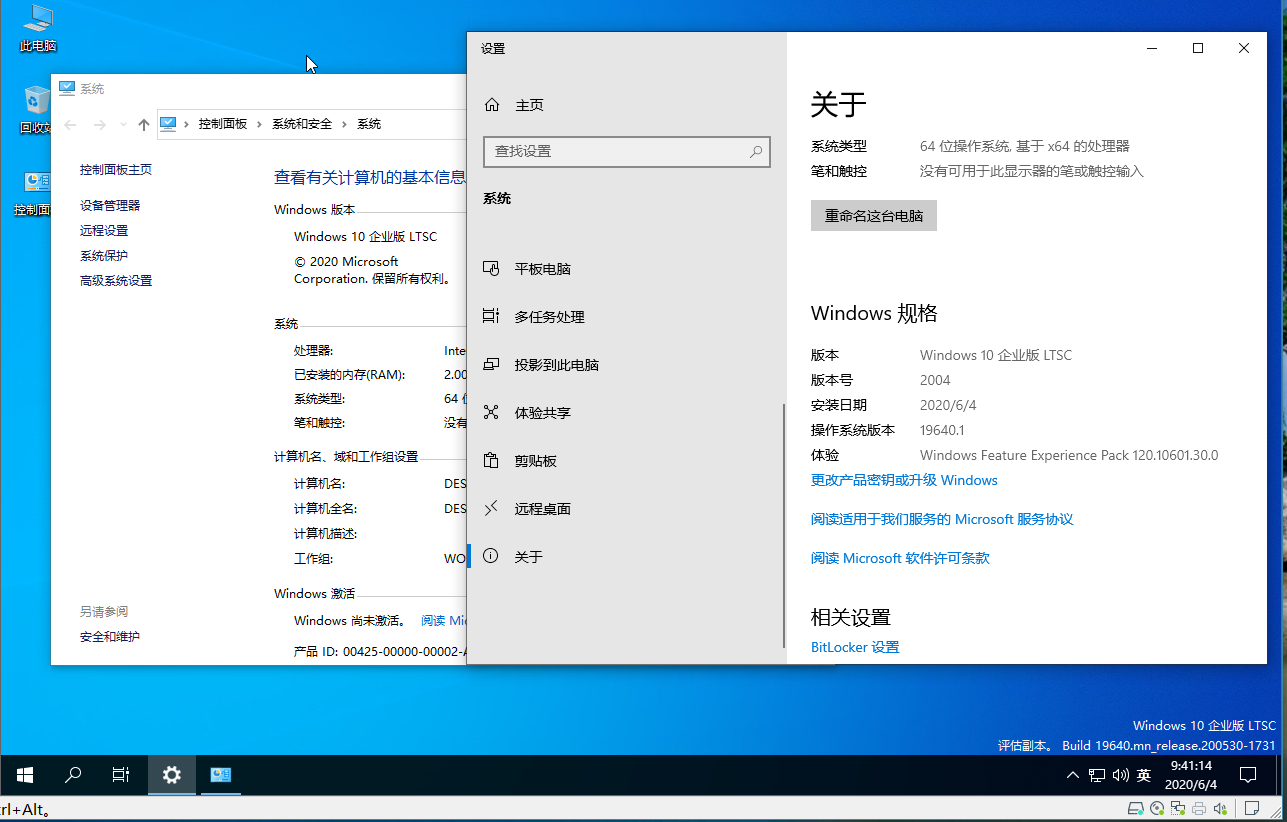The height and width of the screenshot is (822, 1287).
Task: Click the multitasking icon beside 多任务处理
Action: (x=491, y=316)
